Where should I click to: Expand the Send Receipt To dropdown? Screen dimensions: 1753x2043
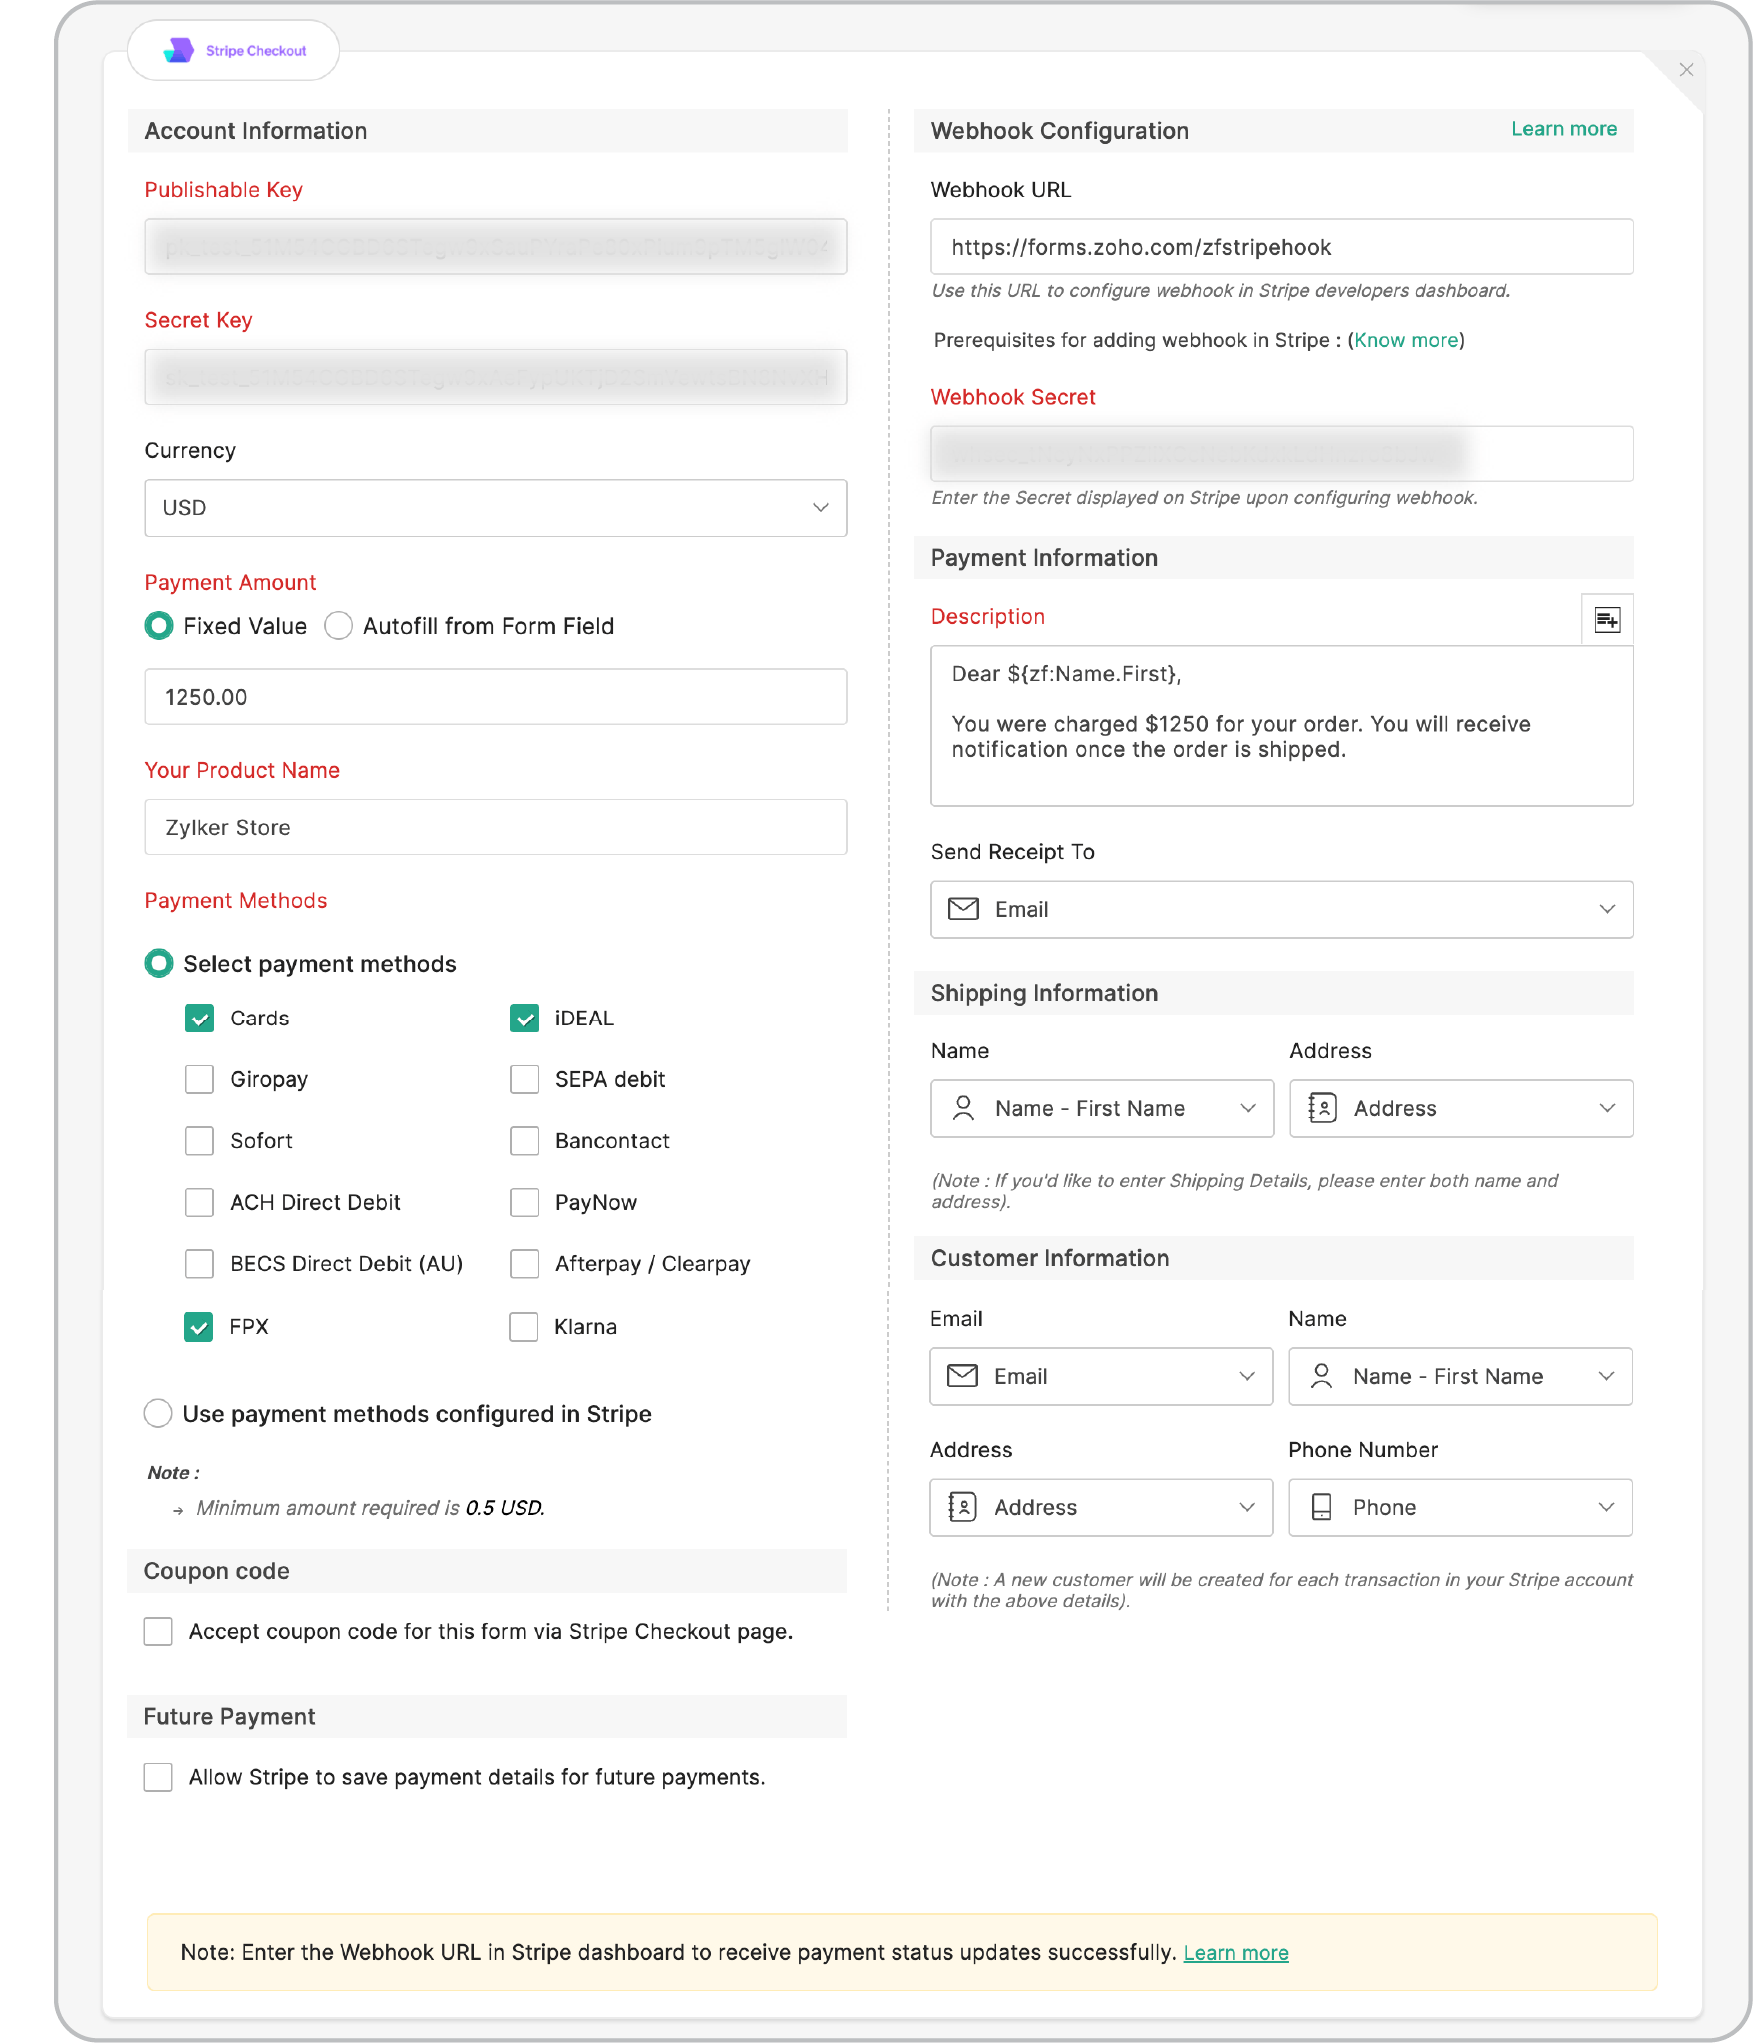[1607, 910]
